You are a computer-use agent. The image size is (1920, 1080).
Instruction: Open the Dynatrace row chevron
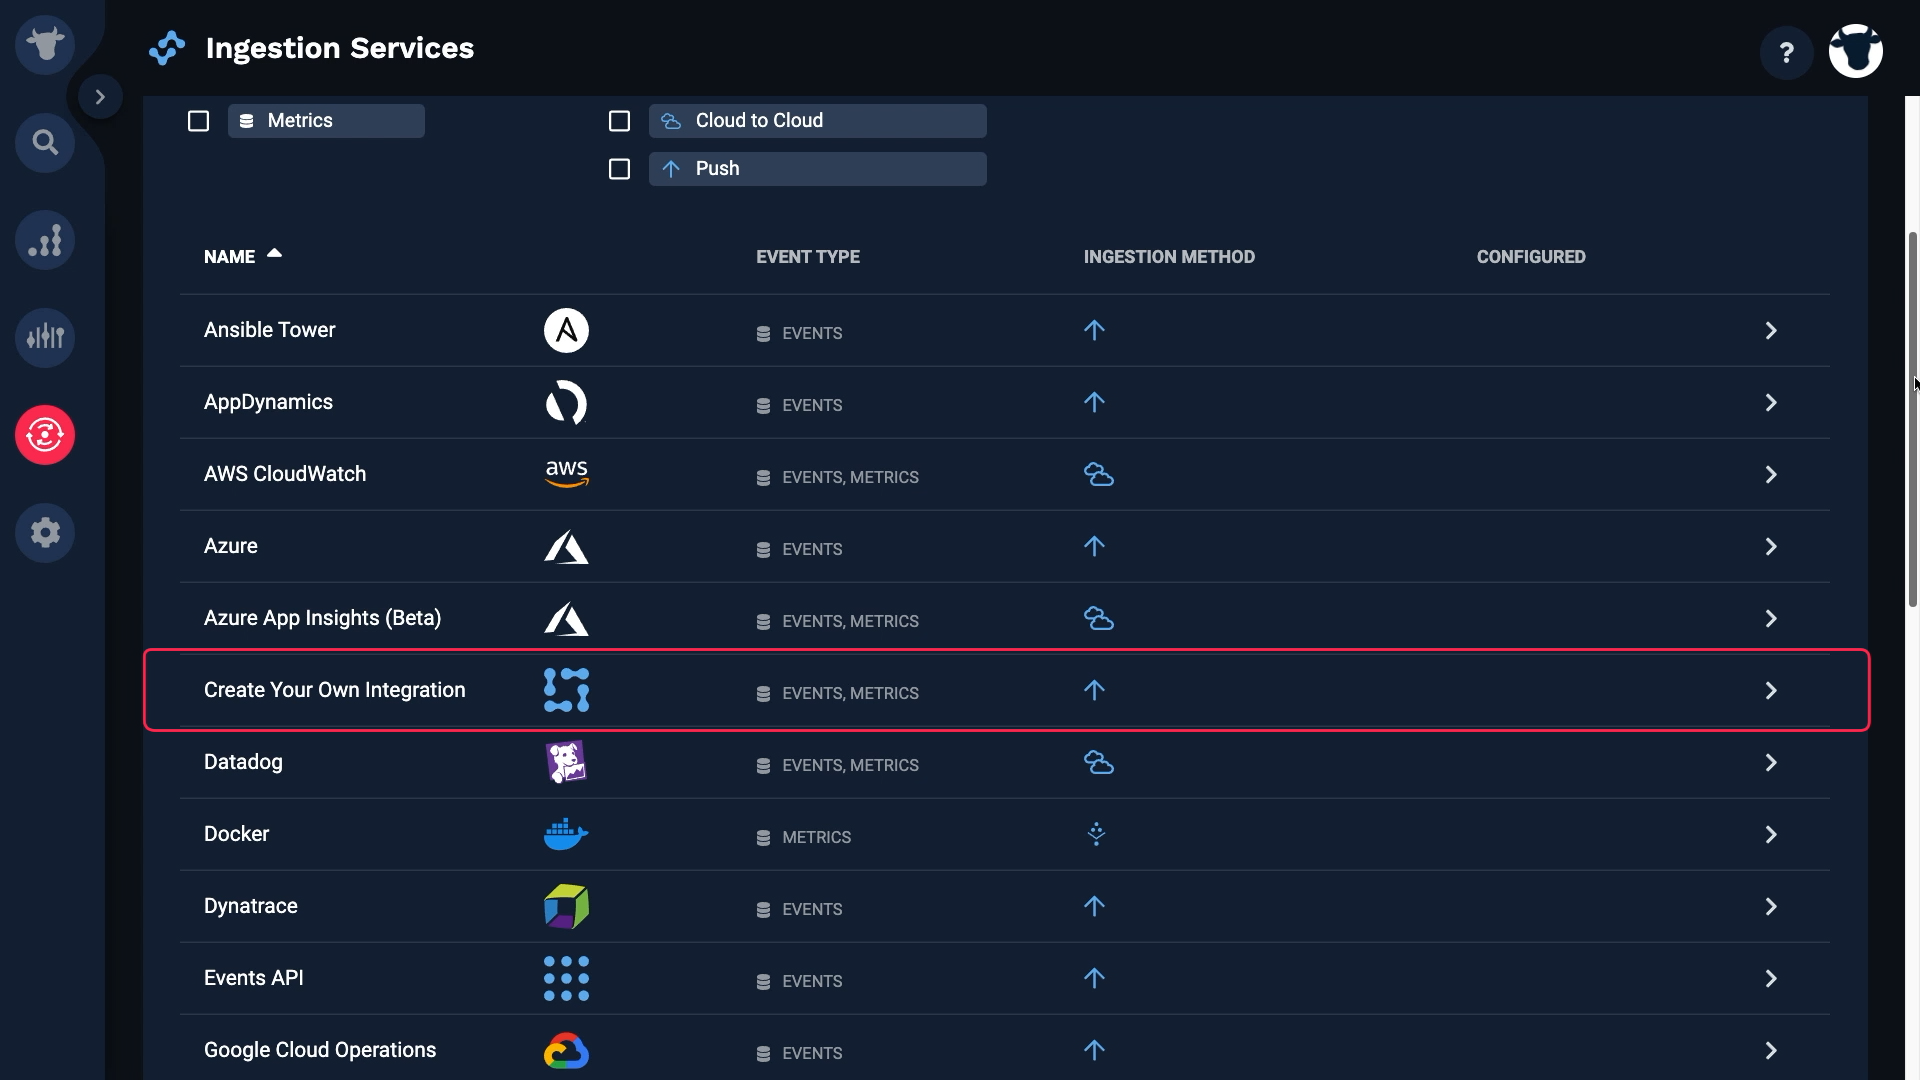tap(1770, 907)
